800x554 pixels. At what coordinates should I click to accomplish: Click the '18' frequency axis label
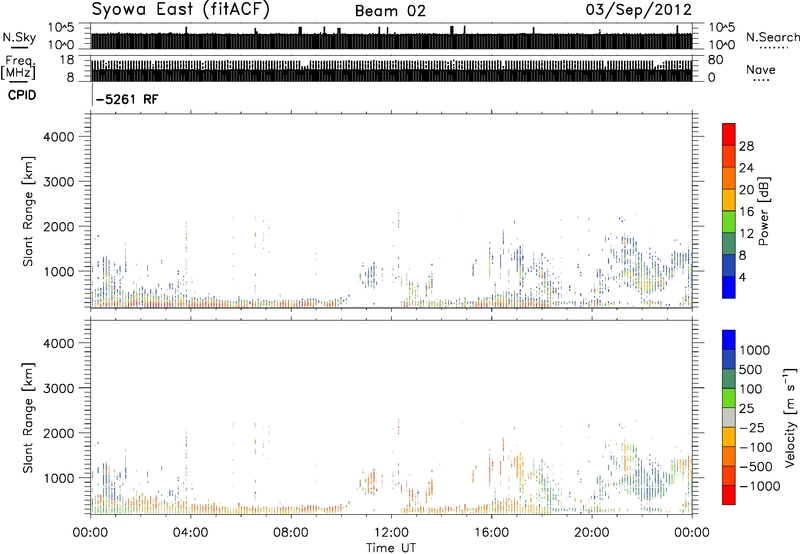[x=66, y=60]
